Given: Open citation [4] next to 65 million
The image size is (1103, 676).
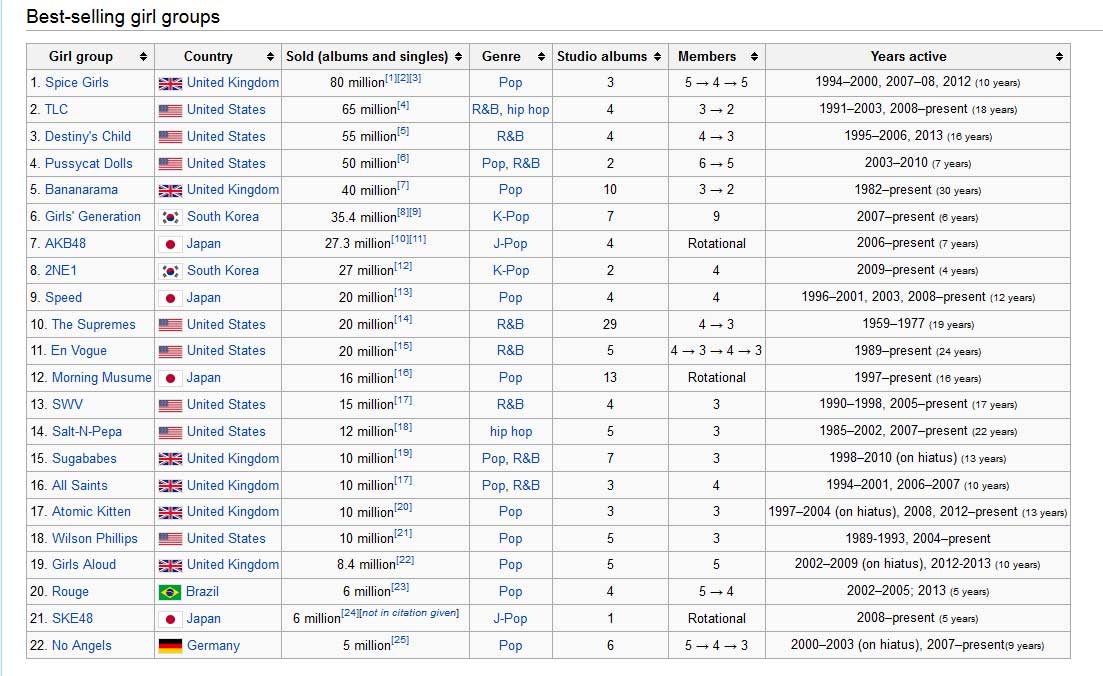Looking at the screenshot, I should click(x=403, y=106).
